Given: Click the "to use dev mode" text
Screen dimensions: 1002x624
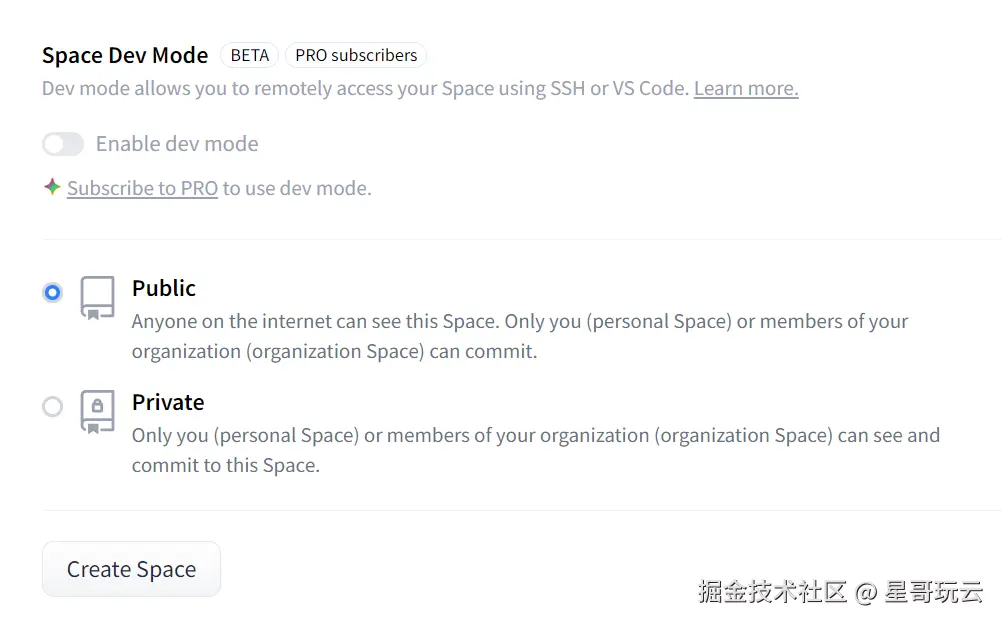Looking at the screenshot, I should click(297, 188).
